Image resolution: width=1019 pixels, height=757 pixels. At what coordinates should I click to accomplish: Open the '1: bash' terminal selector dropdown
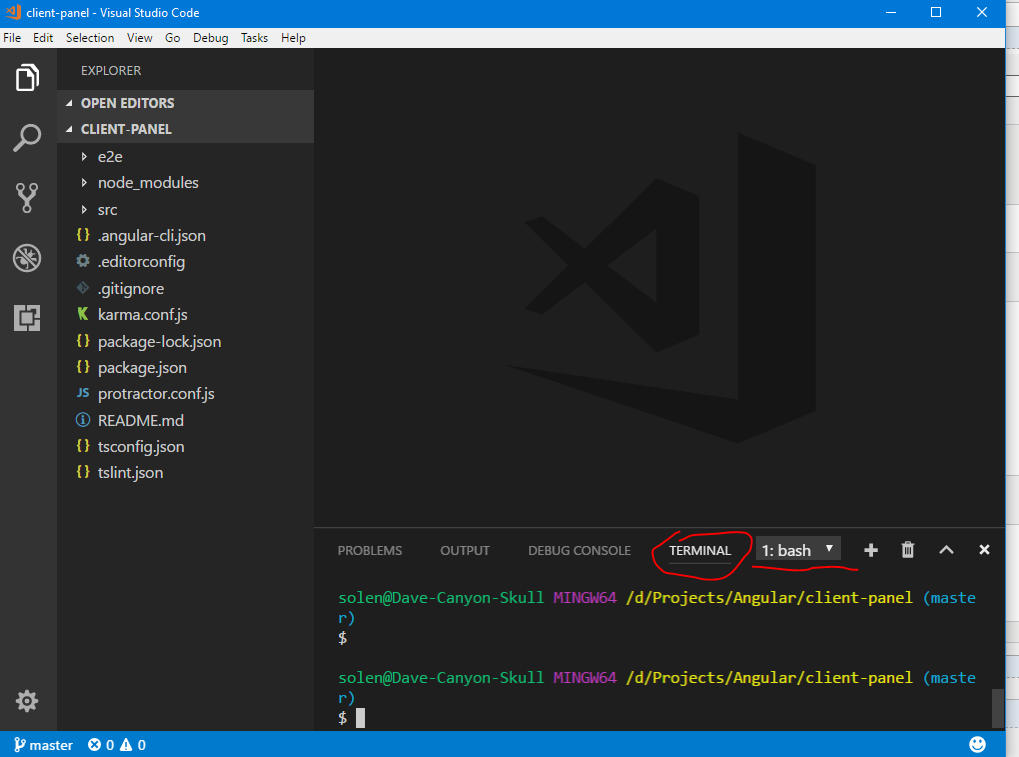pos(798,550)
